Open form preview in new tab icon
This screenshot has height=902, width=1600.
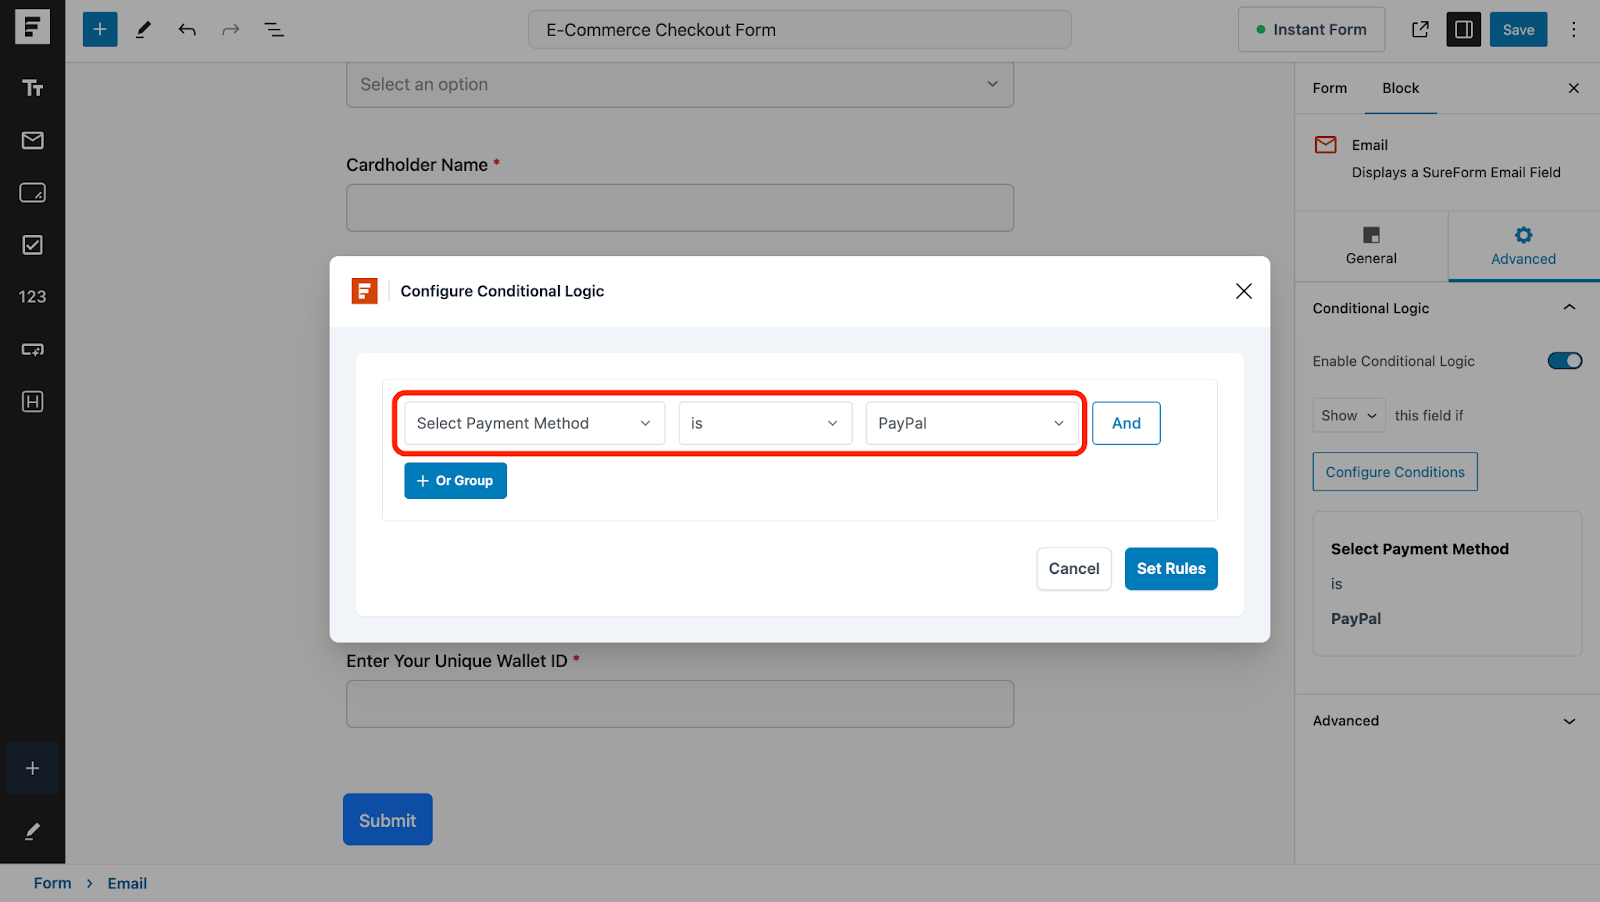coord(1420,30)
